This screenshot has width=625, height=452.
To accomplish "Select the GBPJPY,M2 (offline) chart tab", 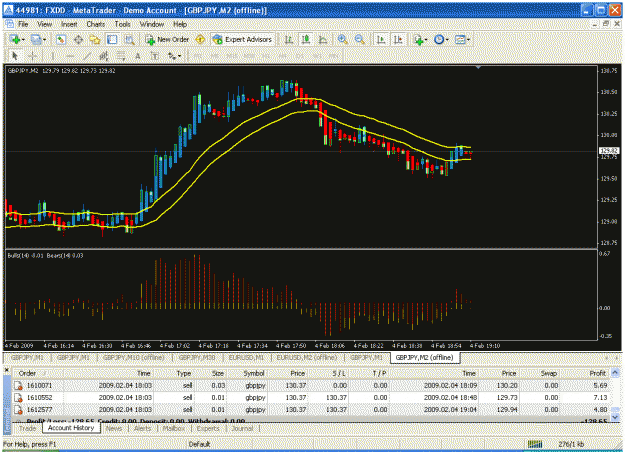I will tap(425, 358).
